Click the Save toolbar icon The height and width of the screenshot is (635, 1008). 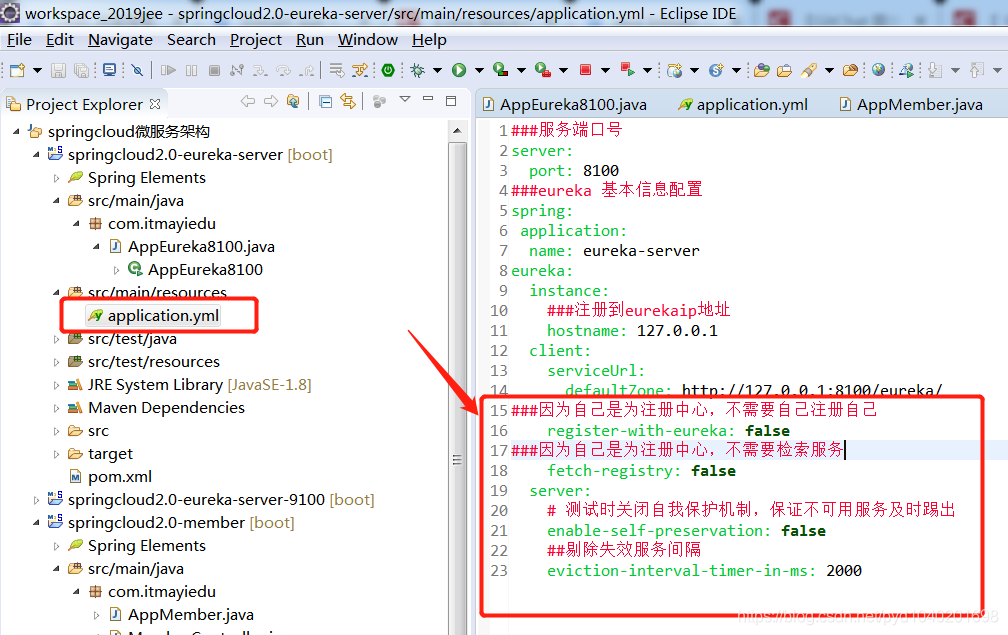coord(58,70)
